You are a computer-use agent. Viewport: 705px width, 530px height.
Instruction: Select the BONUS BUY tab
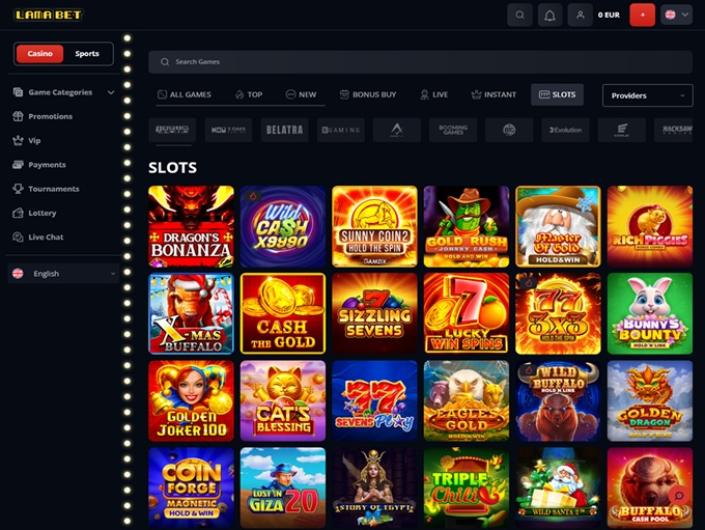click(368, 94)
